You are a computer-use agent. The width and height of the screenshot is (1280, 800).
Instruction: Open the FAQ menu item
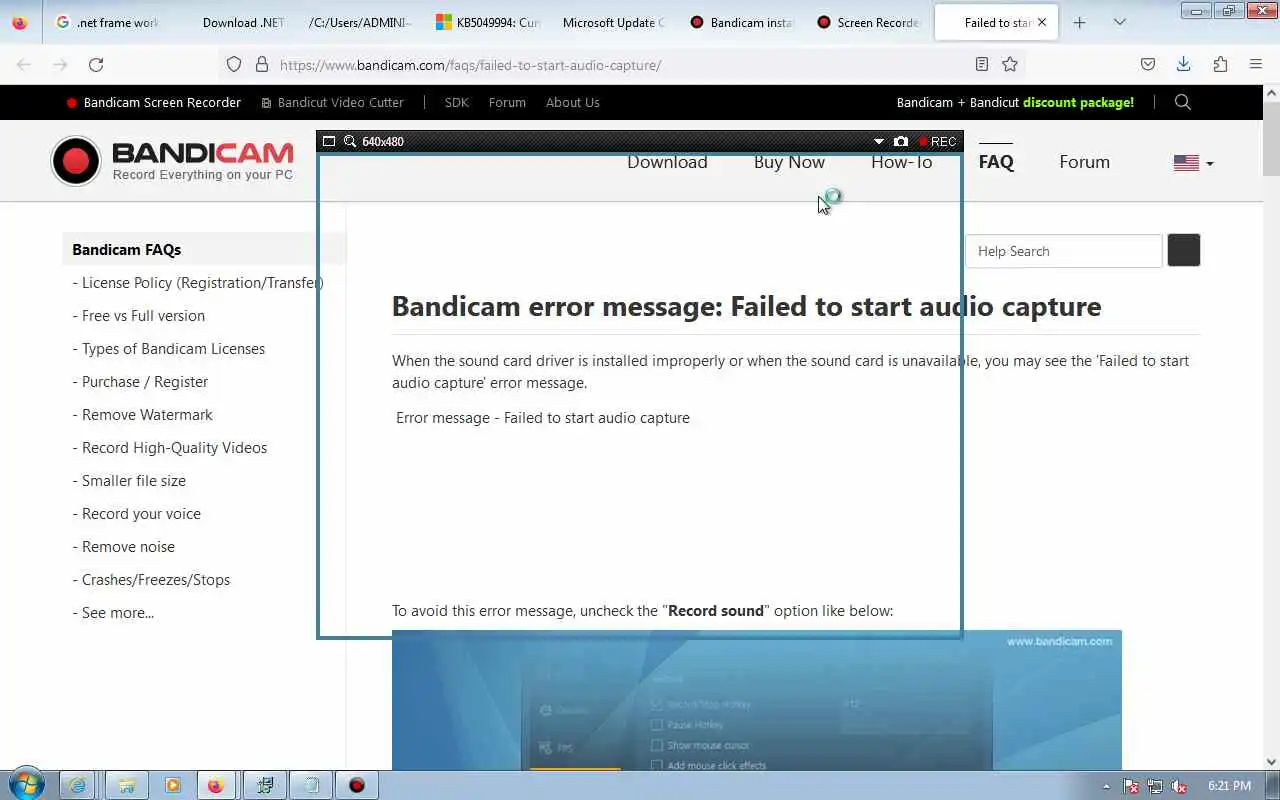[996, 162]
